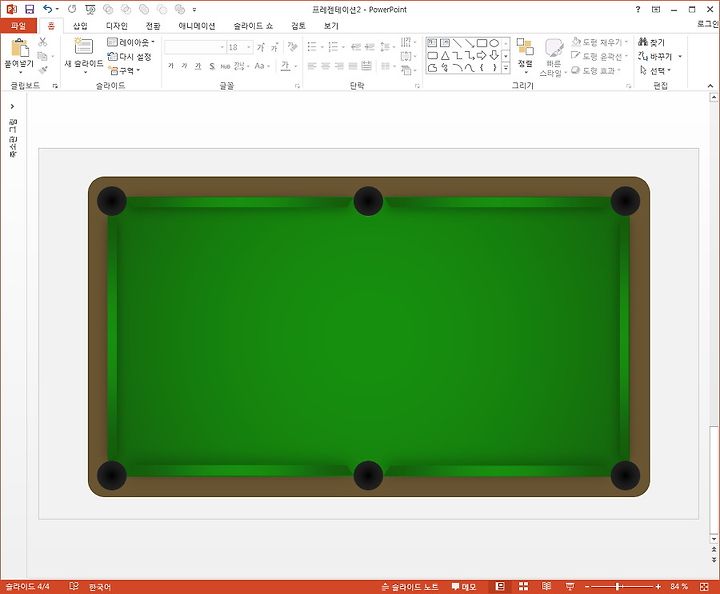Click Find (찾기) binoculars button
The height and width of the screenshot is (594, 720).
pos(651,42)
